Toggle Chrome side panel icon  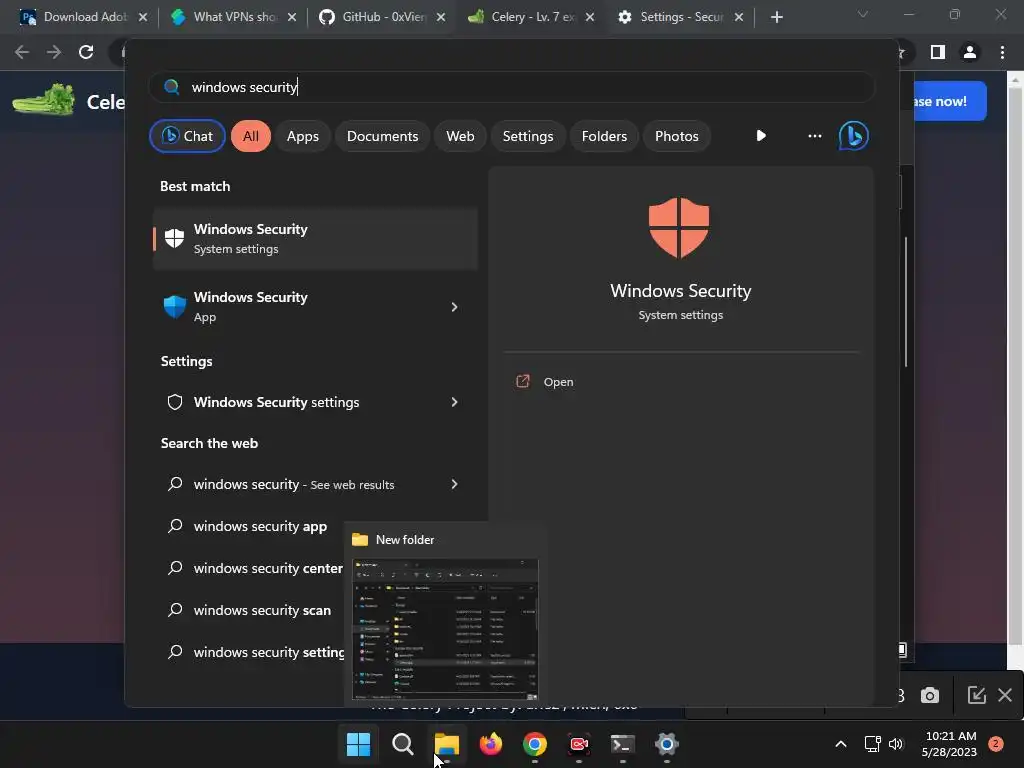click(938, 52)
